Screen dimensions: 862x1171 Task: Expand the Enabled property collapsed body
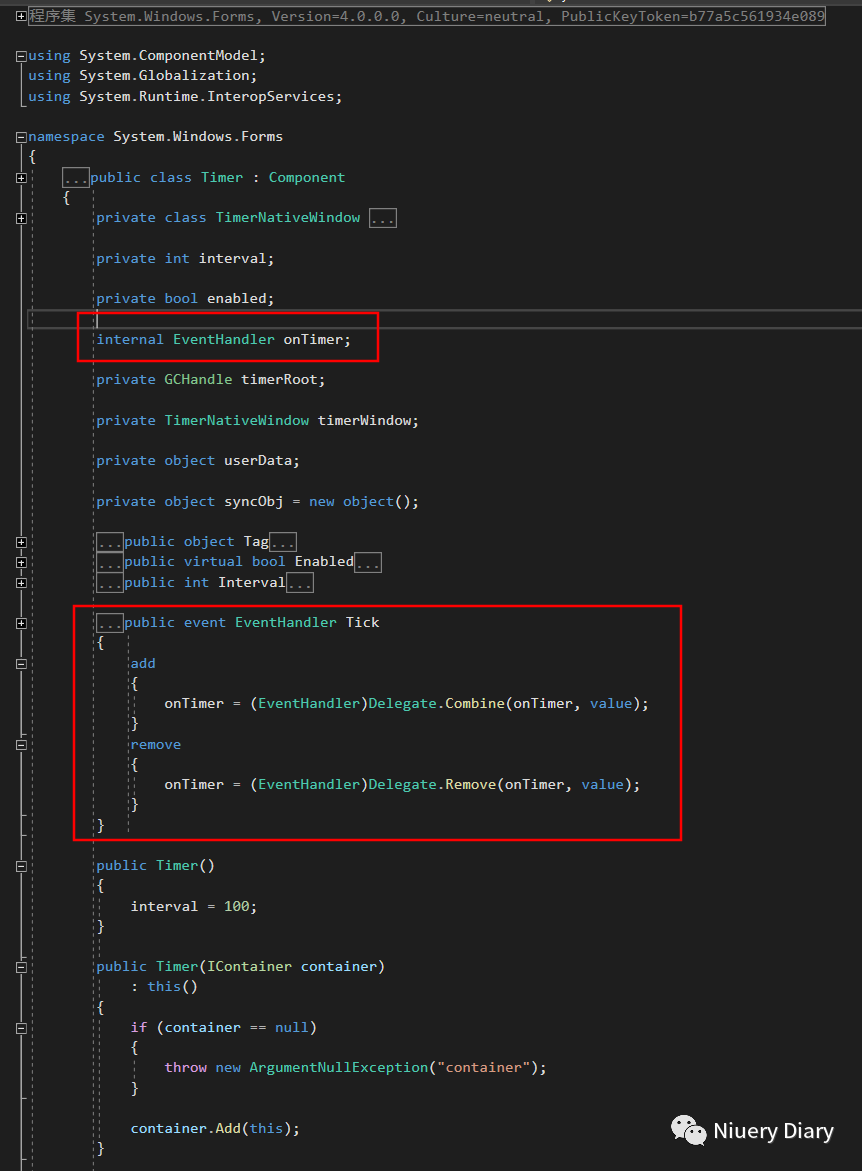[368, 561]
